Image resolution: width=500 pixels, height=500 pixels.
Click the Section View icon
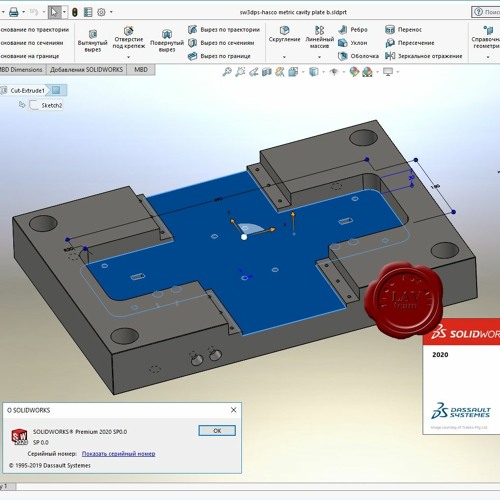tap(267, 72)
